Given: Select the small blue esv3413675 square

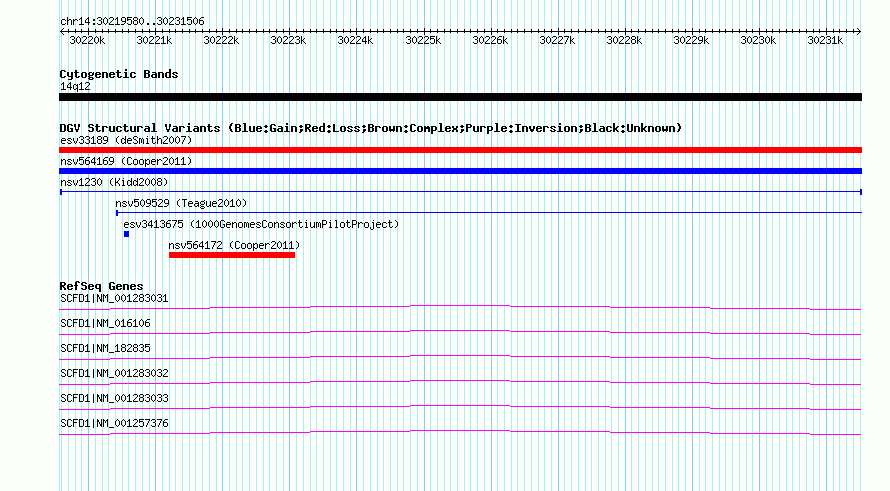Looking at the screenshot, I should coord(127,234).
